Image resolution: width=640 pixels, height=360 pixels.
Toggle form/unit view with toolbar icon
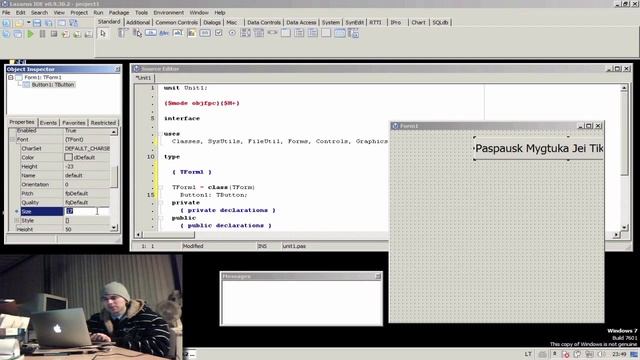point(73,23)
